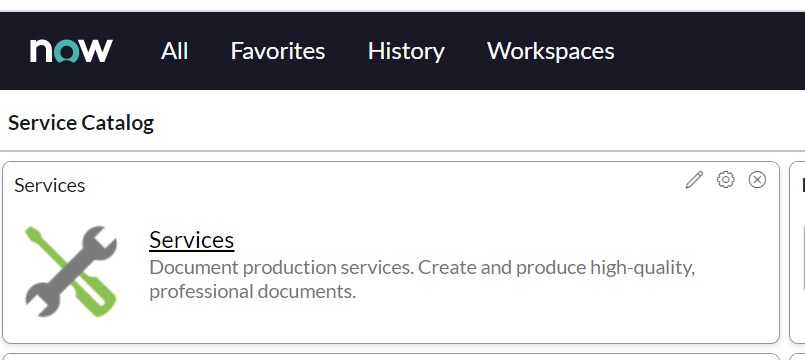Remove the Services widget using X icon
805x360 pixels.
(x=757, y=180)
